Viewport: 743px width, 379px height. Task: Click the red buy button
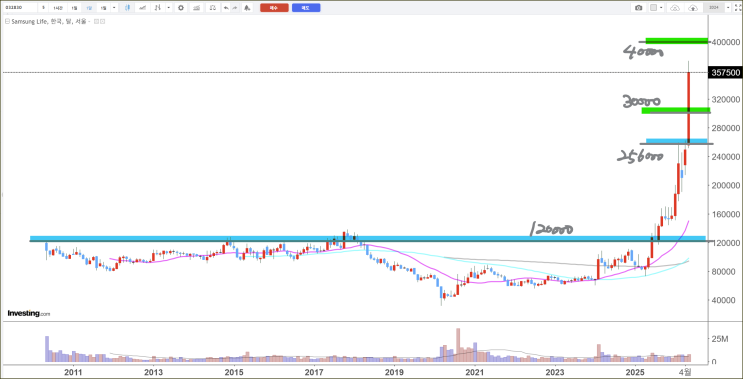274,8
